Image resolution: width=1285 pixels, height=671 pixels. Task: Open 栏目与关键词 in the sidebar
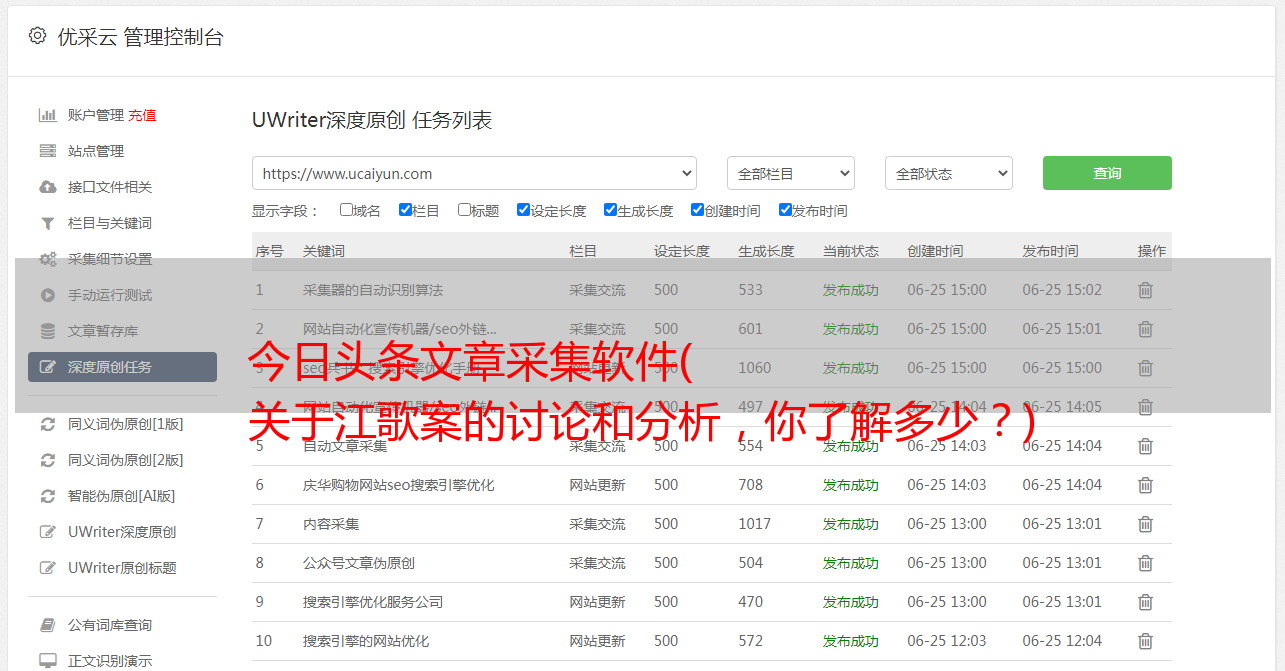[x=110, y=223]
